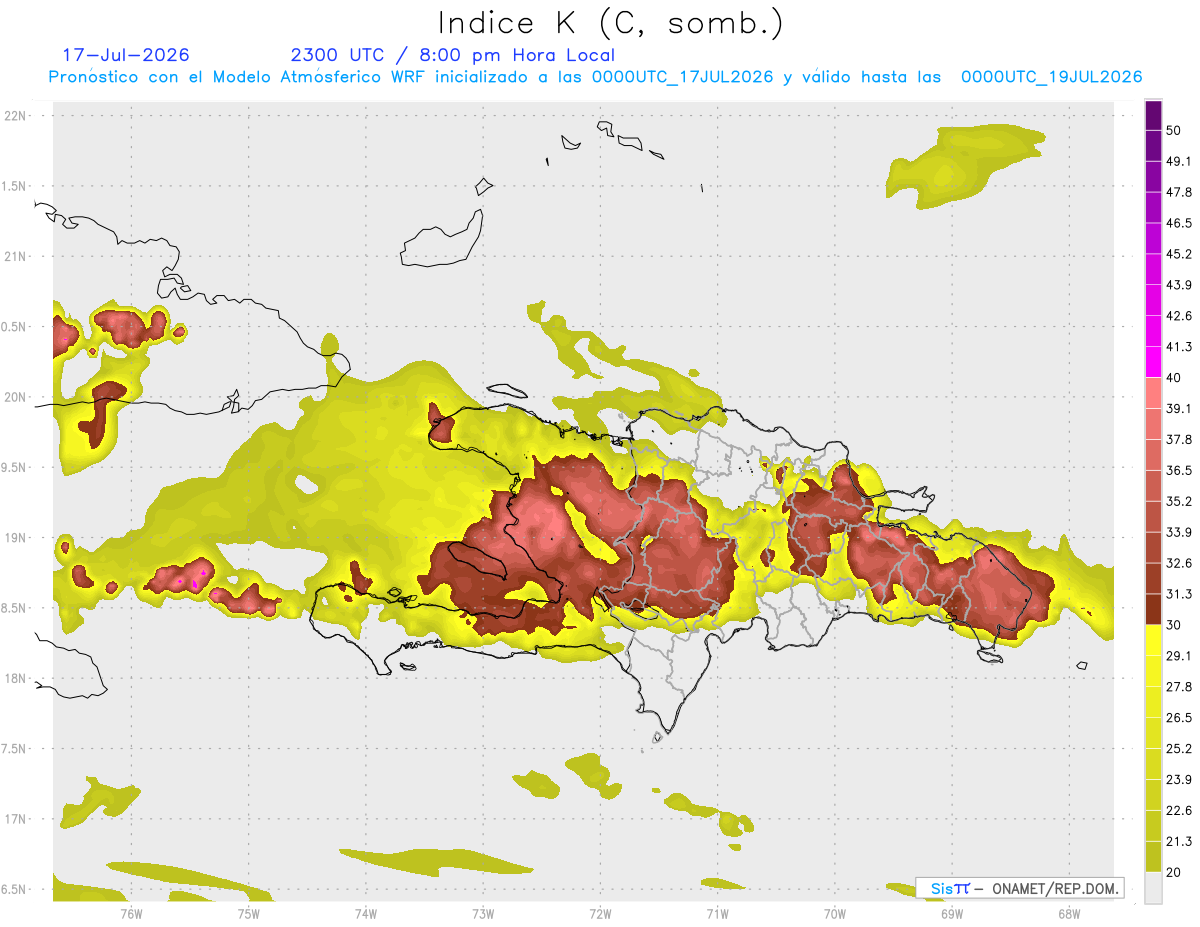Image resolution: width=1200 pixels, height=927 pixels.
Task: Click the colorbar label "40"
Action: click(x=1174, y=378)
